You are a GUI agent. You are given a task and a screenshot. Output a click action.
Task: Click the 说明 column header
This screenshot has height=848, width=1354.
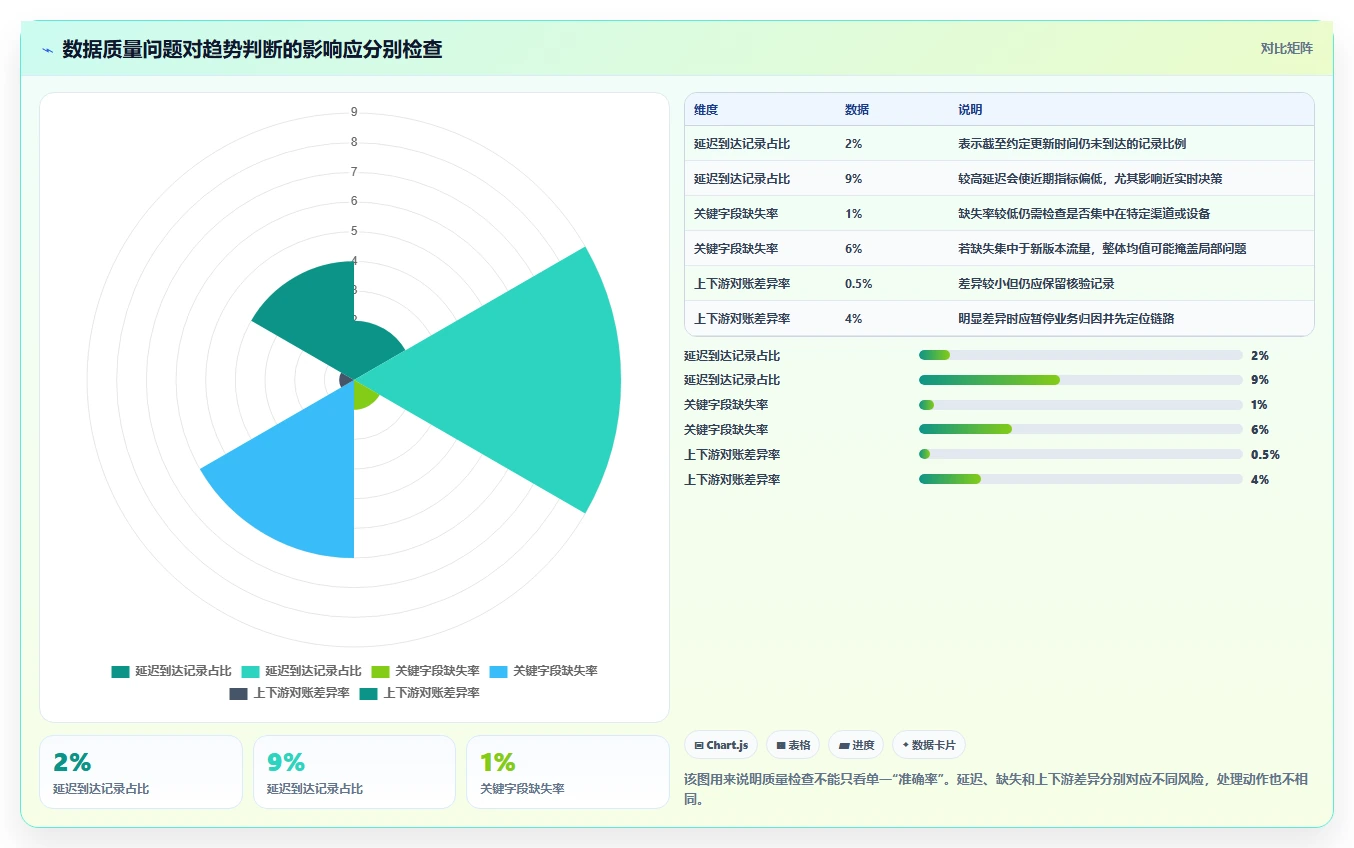(x=970, y=110)
